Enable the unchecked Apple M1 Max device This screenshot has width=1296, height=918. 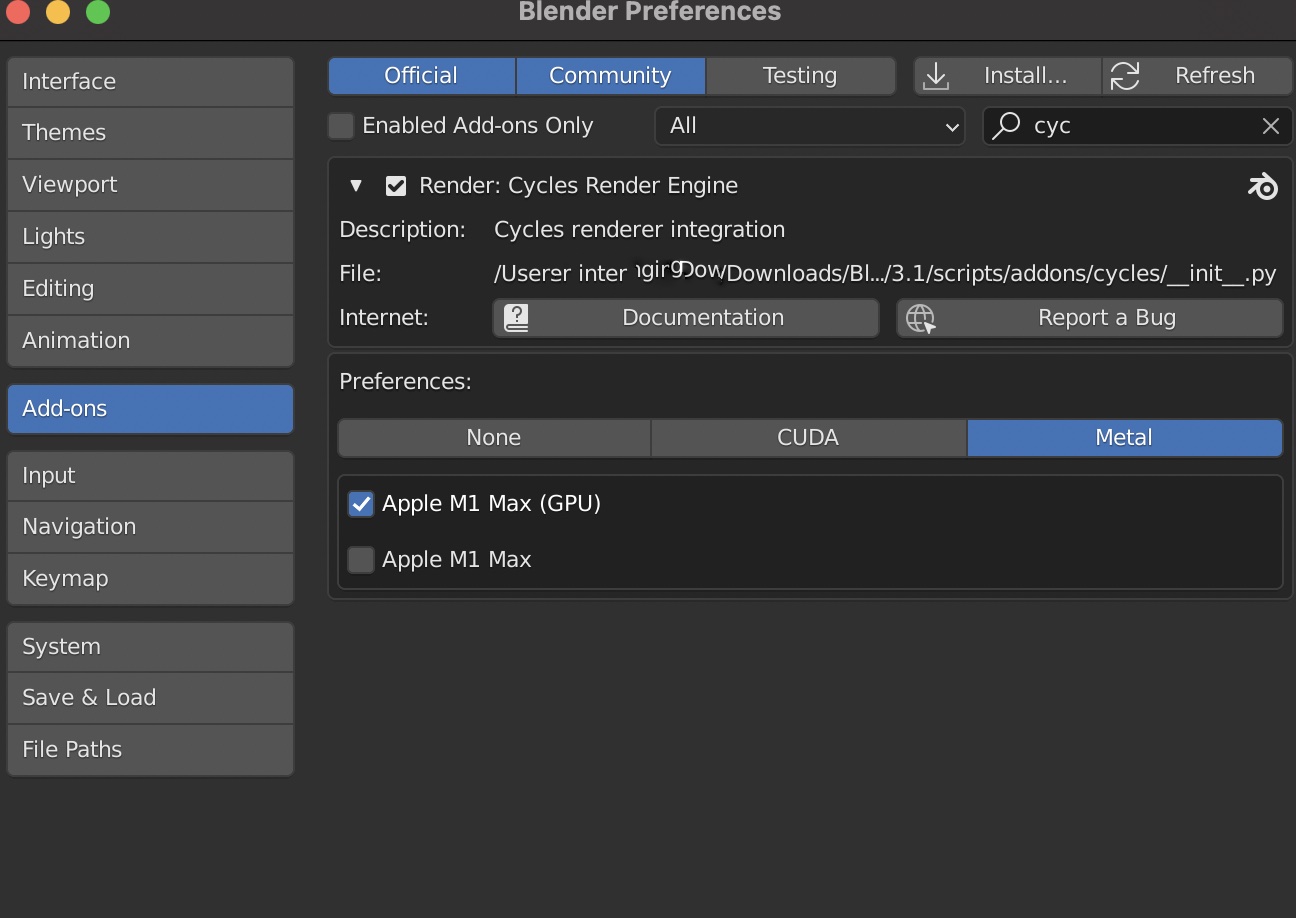pos(361,559)
